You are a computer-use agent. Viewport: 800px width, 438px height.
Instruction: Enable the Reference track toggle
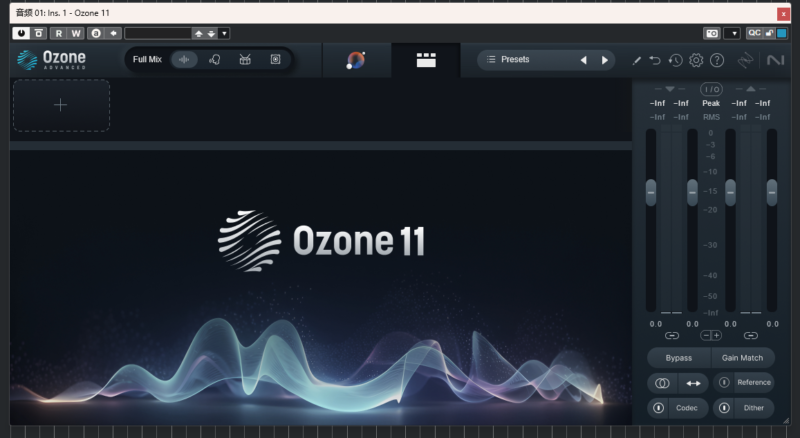tap(723, 382)
